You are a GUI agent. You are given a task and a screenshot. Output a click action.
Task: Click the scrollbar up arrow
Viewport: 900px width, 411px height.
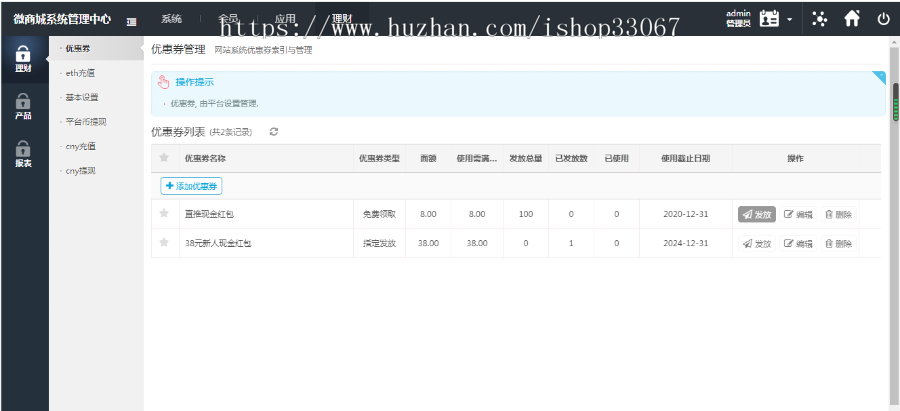coord(895,42)
